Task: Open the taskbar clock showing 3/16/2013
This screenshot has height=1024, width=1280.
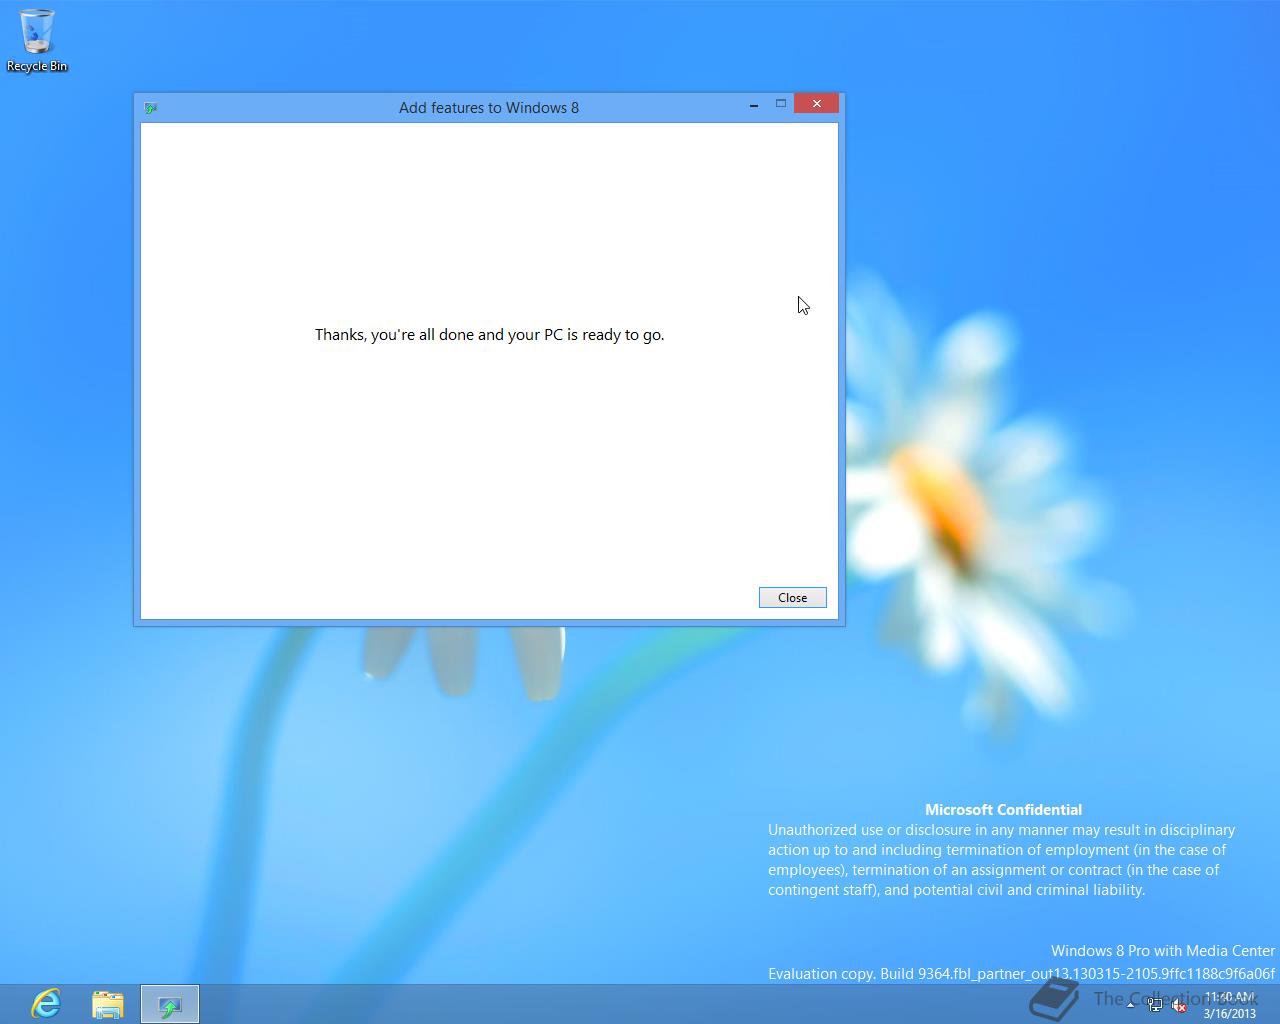Action: click(x=1230, y=1005)
